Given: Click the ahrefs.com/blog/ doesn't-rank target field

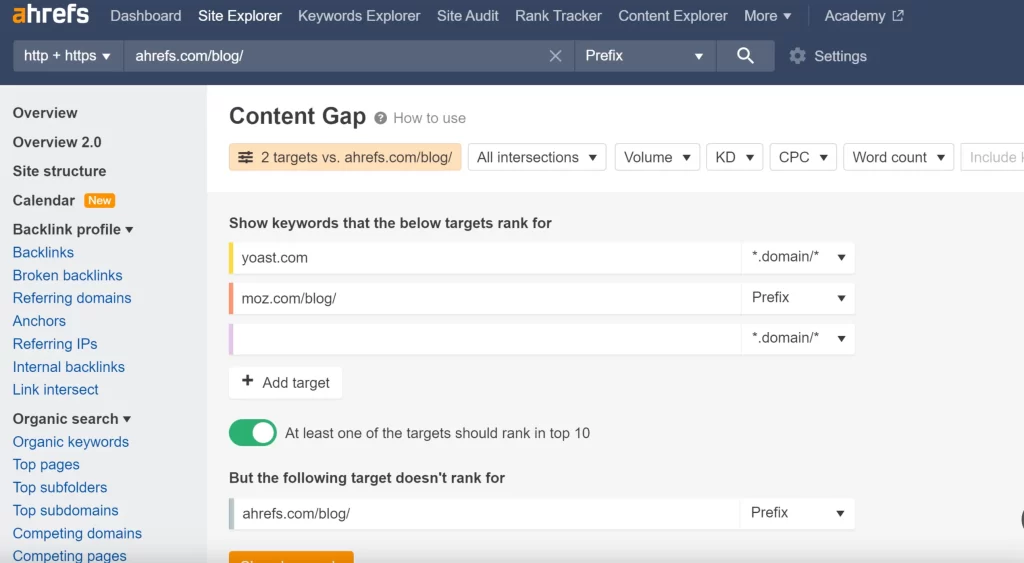Looking at the screenshot, I should point(487,513).
